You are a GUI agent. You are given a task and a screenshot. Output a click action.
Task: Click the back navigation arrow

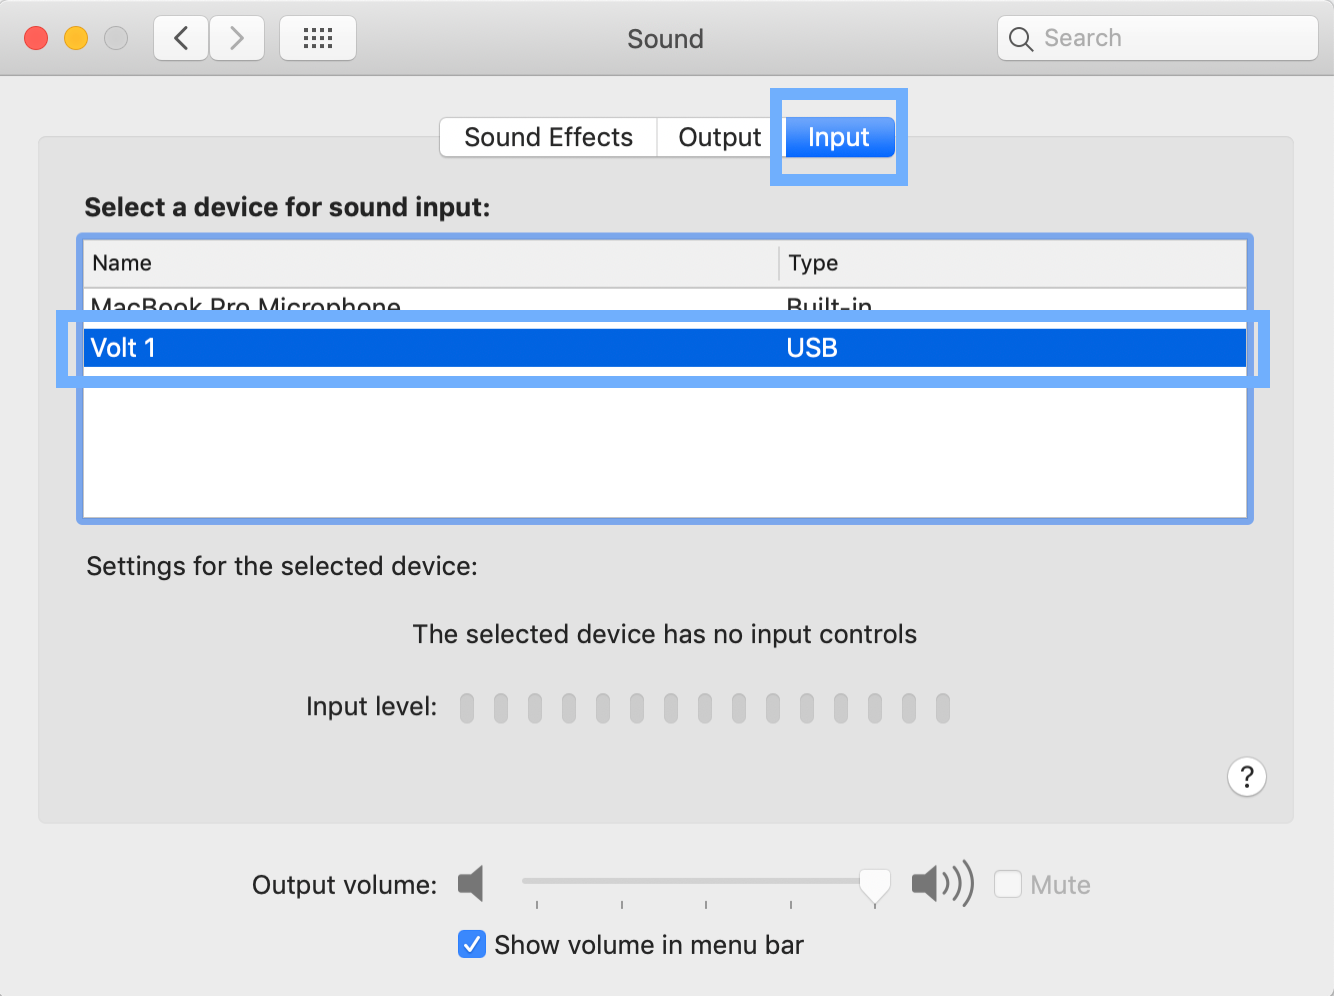click(180, 37)
